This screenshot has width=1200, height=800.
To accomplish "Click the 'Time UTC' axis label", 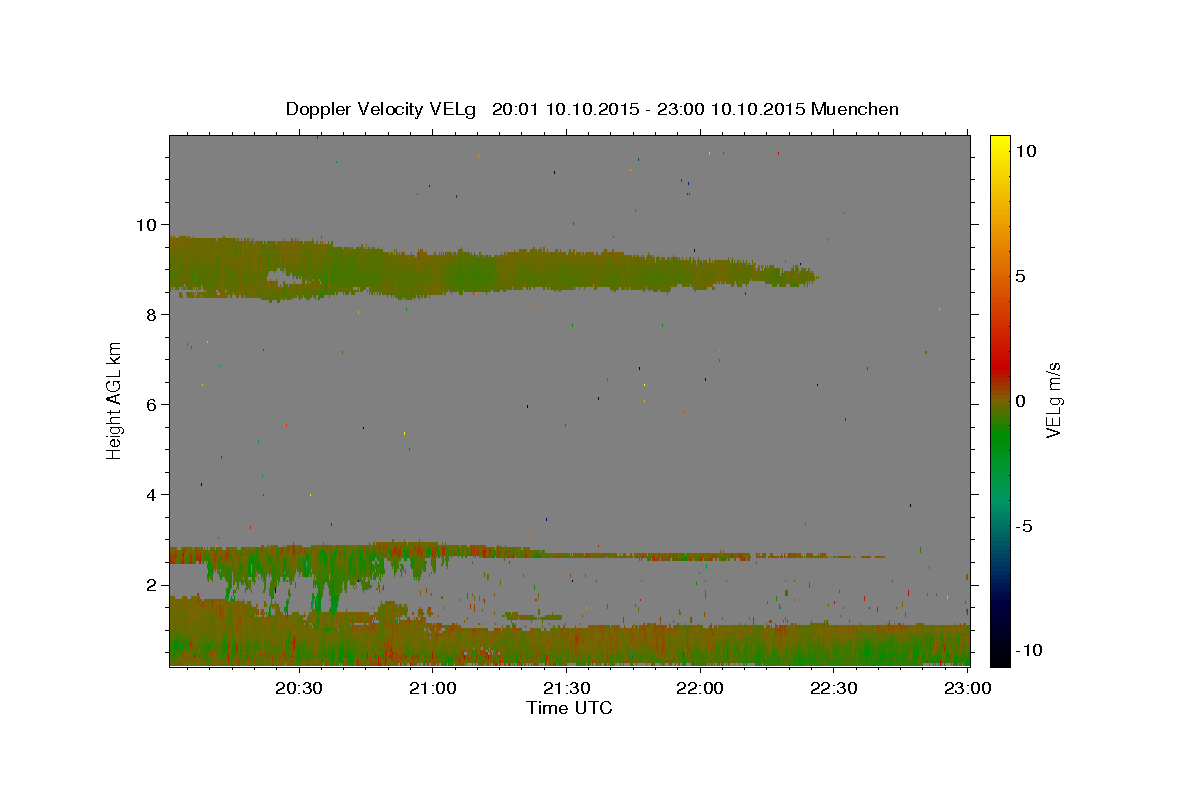I will pyautogui.click(x=569, y=708).
